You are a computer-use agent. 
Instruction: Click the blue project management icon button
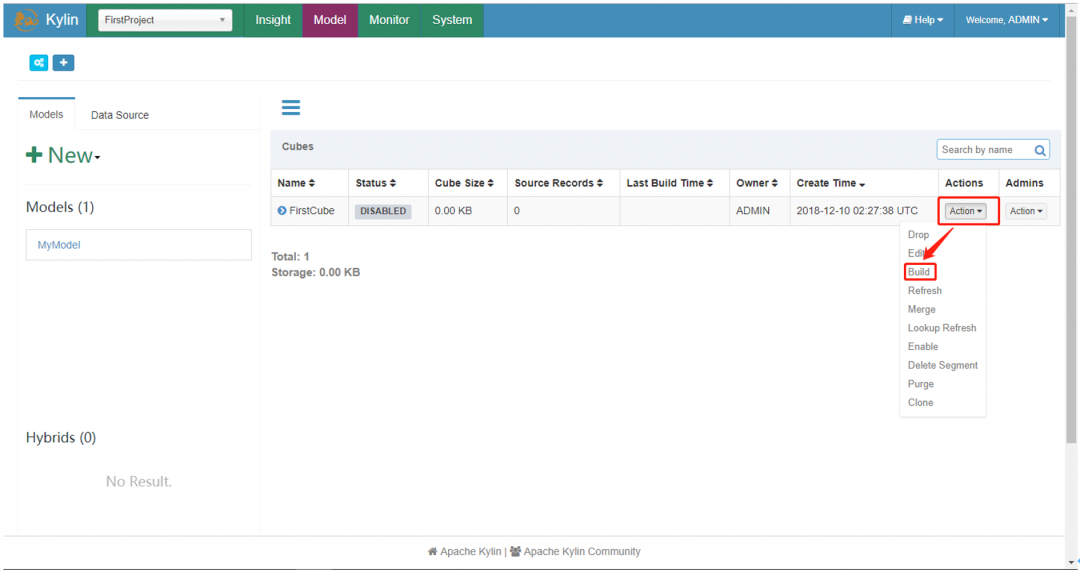click(39, 63)
